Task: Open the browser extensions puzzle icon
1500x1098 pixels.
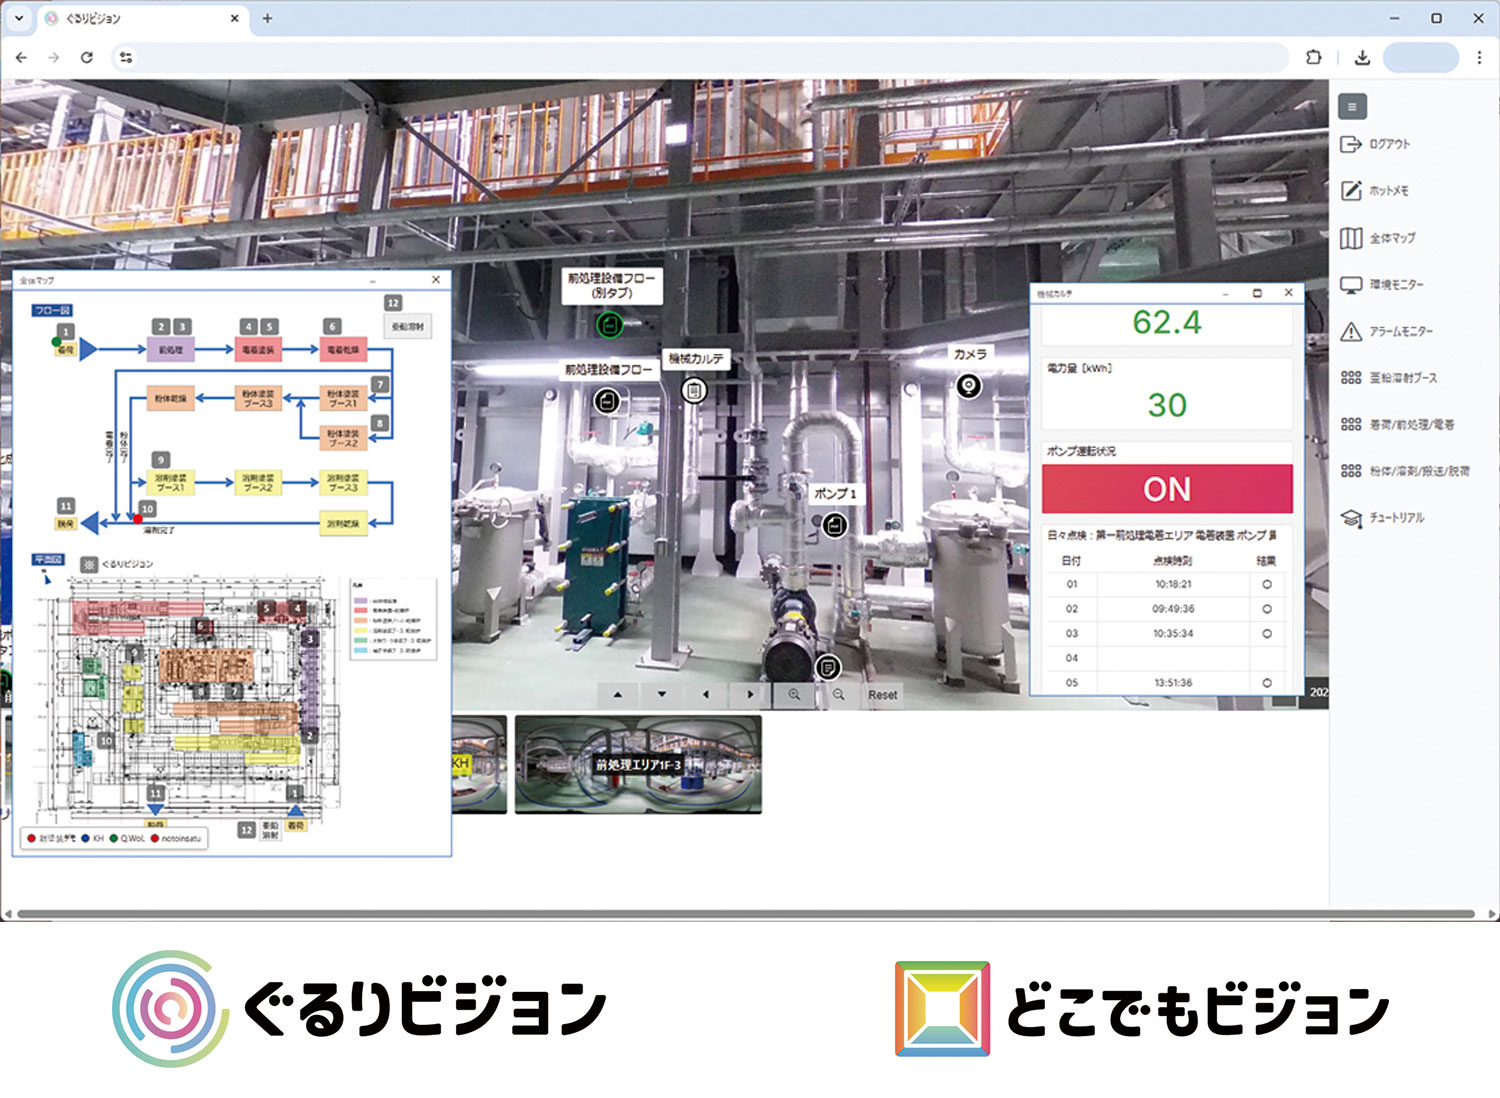Action: (x=1313, y=58)
